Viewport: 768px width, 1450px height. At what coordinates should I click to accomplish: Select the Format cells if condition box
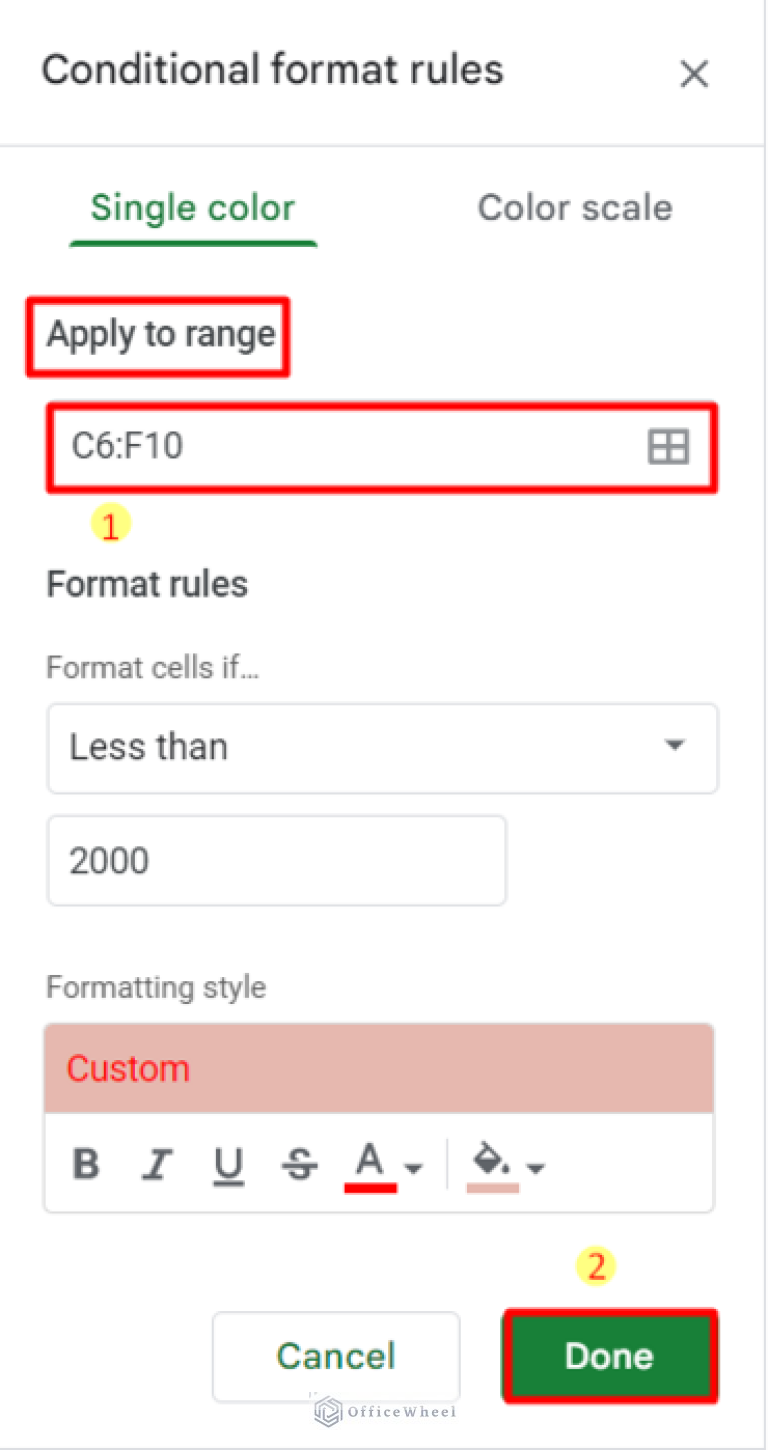[x=383, y=747]
